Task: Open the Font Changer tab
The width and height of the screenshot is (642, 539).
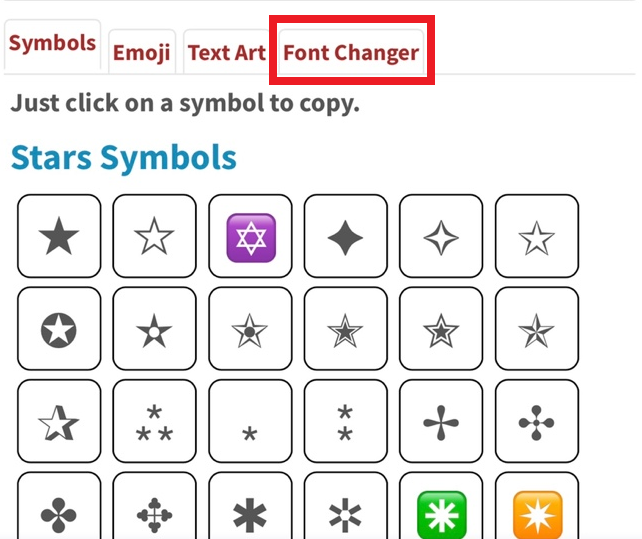Action: [351, 52]
